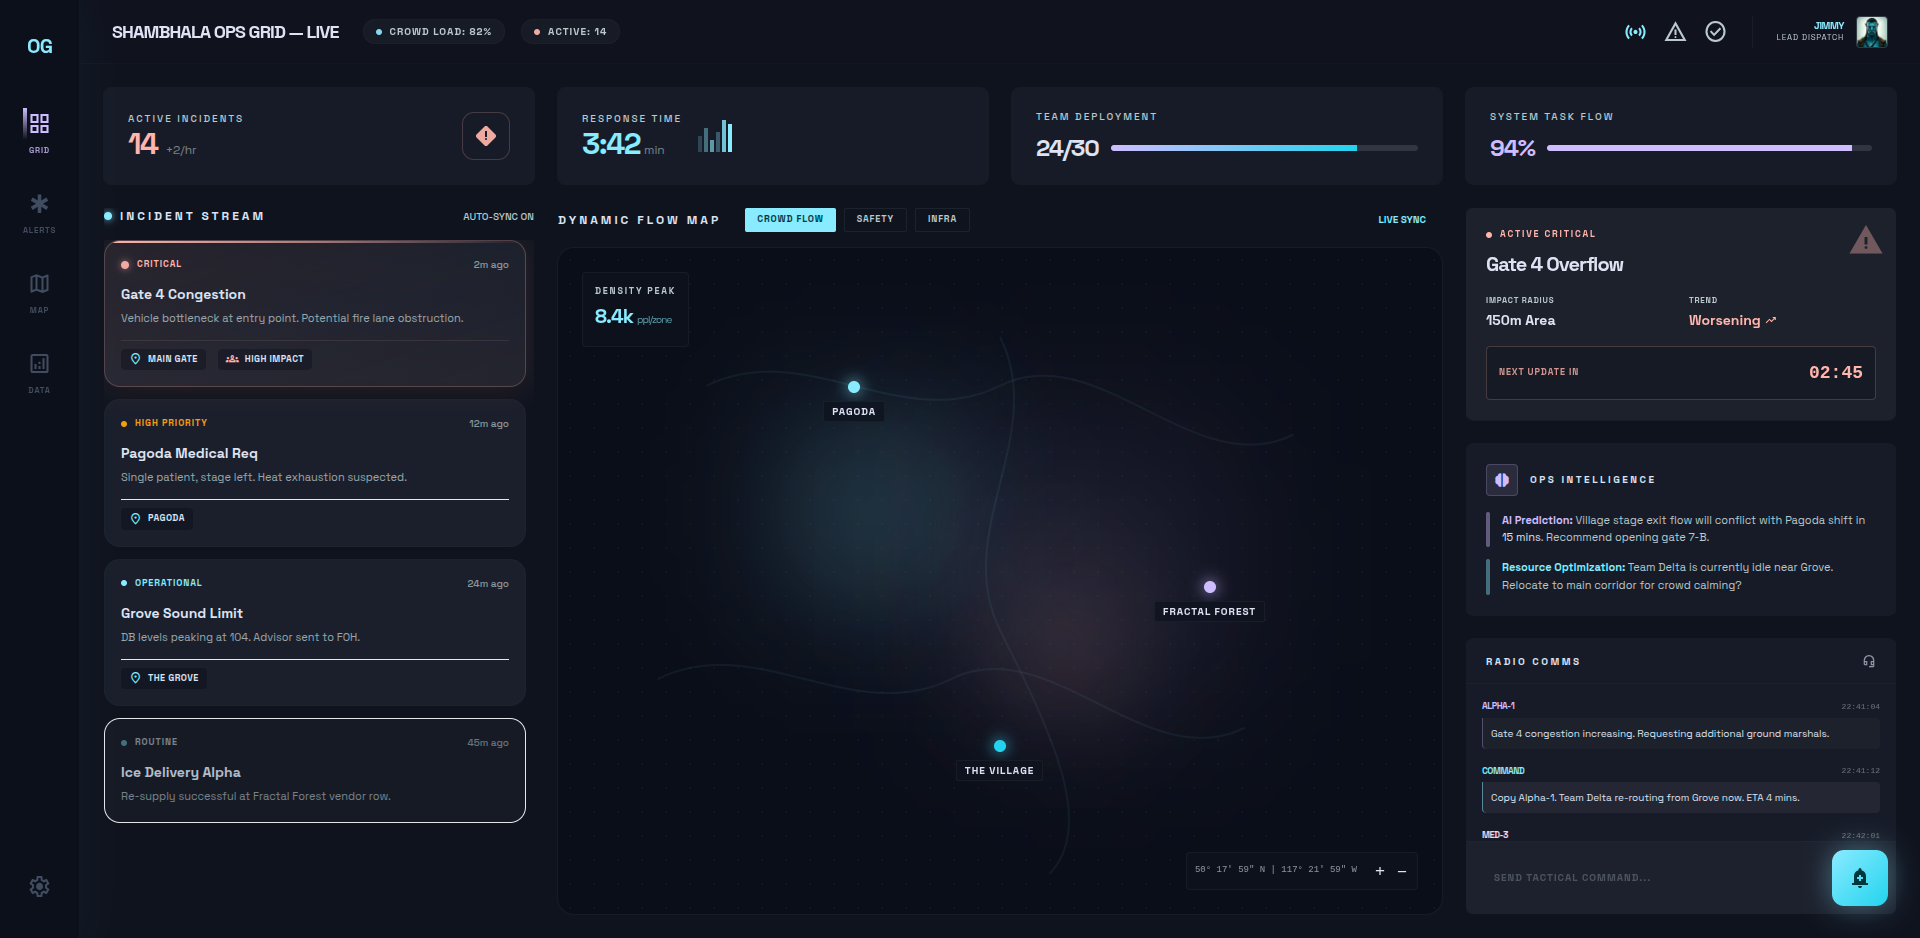Open the Alerts panel from the sidebar
Image resolution: width=1920 pixels, height=938 pixels.
pyautogui.click(x=39, y=212)
